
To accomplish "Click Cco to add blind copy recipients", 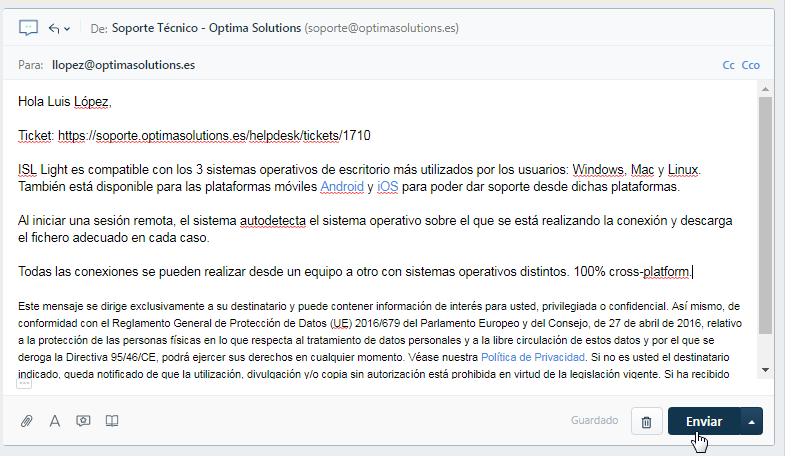I will point(751,65).
